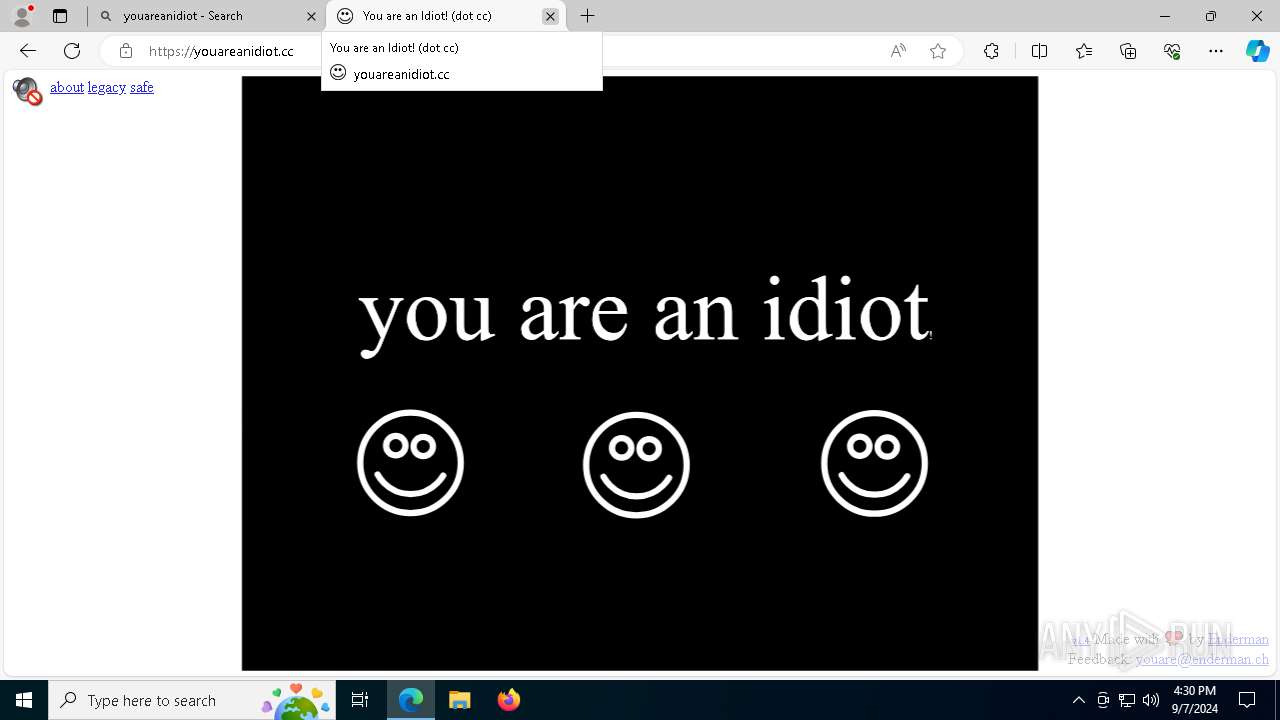This screenshot has height=720, width=1280.
Task: Open the legacy link
Action: click(x=107, y=87)
